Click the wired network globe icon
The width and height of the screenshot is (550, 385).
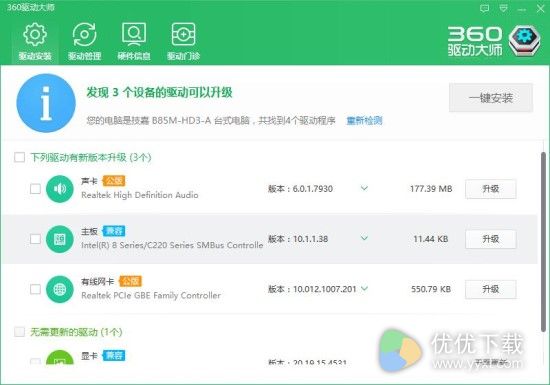click(x=60, y=289)
